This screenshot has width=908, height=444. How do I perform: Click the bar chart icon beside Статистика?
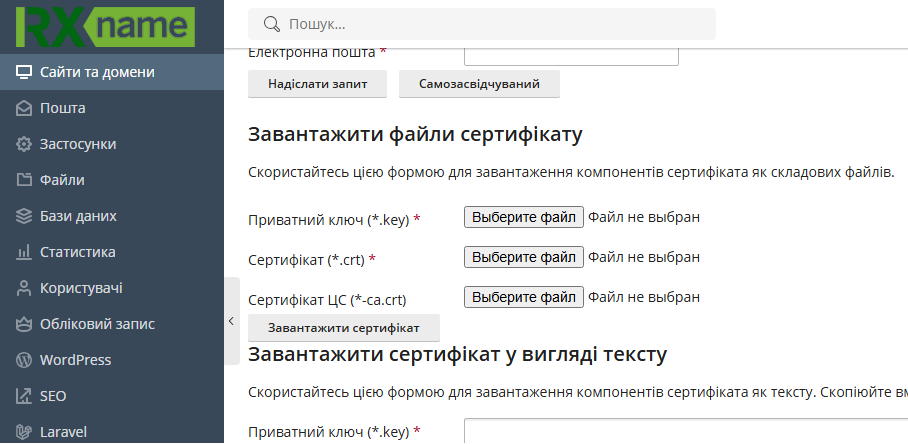[24, 252]
